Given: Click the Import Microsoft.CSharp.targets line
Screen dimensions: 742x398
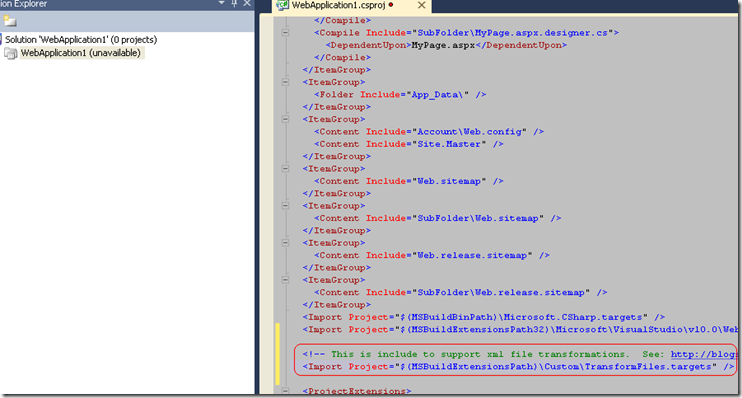Looking at the screenshot, I should 484,317.
